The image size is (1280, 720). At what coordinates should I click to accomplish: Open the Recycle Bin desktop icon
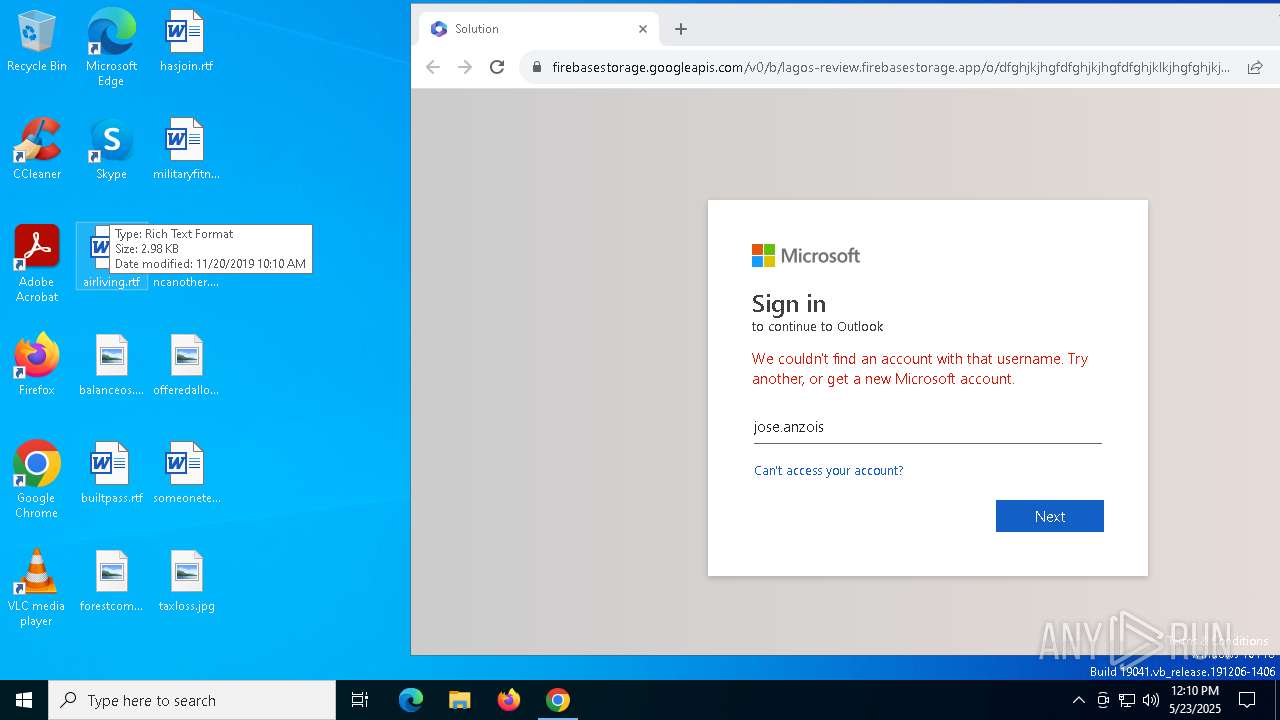point(36,41)
